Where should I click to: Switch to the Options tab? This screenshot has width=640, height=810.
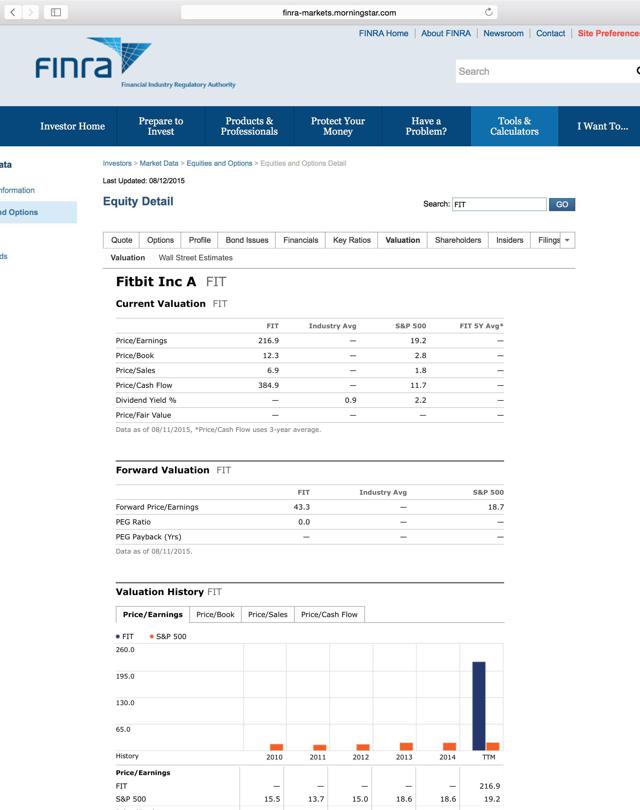(x=160, y=240)
